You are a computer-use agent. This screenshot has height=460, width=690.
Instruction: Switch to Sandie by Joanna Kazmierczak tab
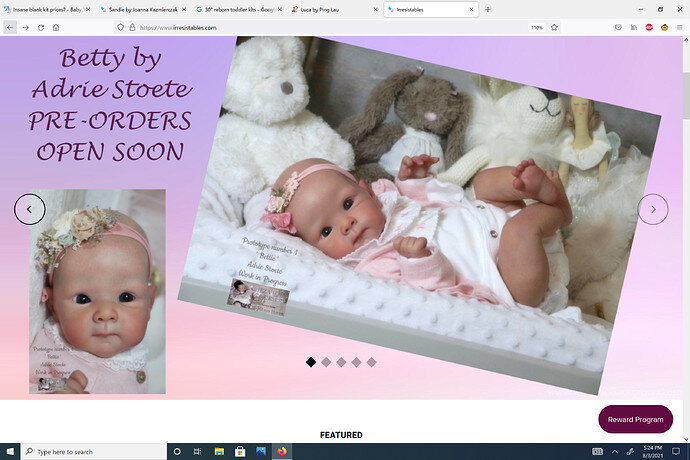[x=143, y=9]
